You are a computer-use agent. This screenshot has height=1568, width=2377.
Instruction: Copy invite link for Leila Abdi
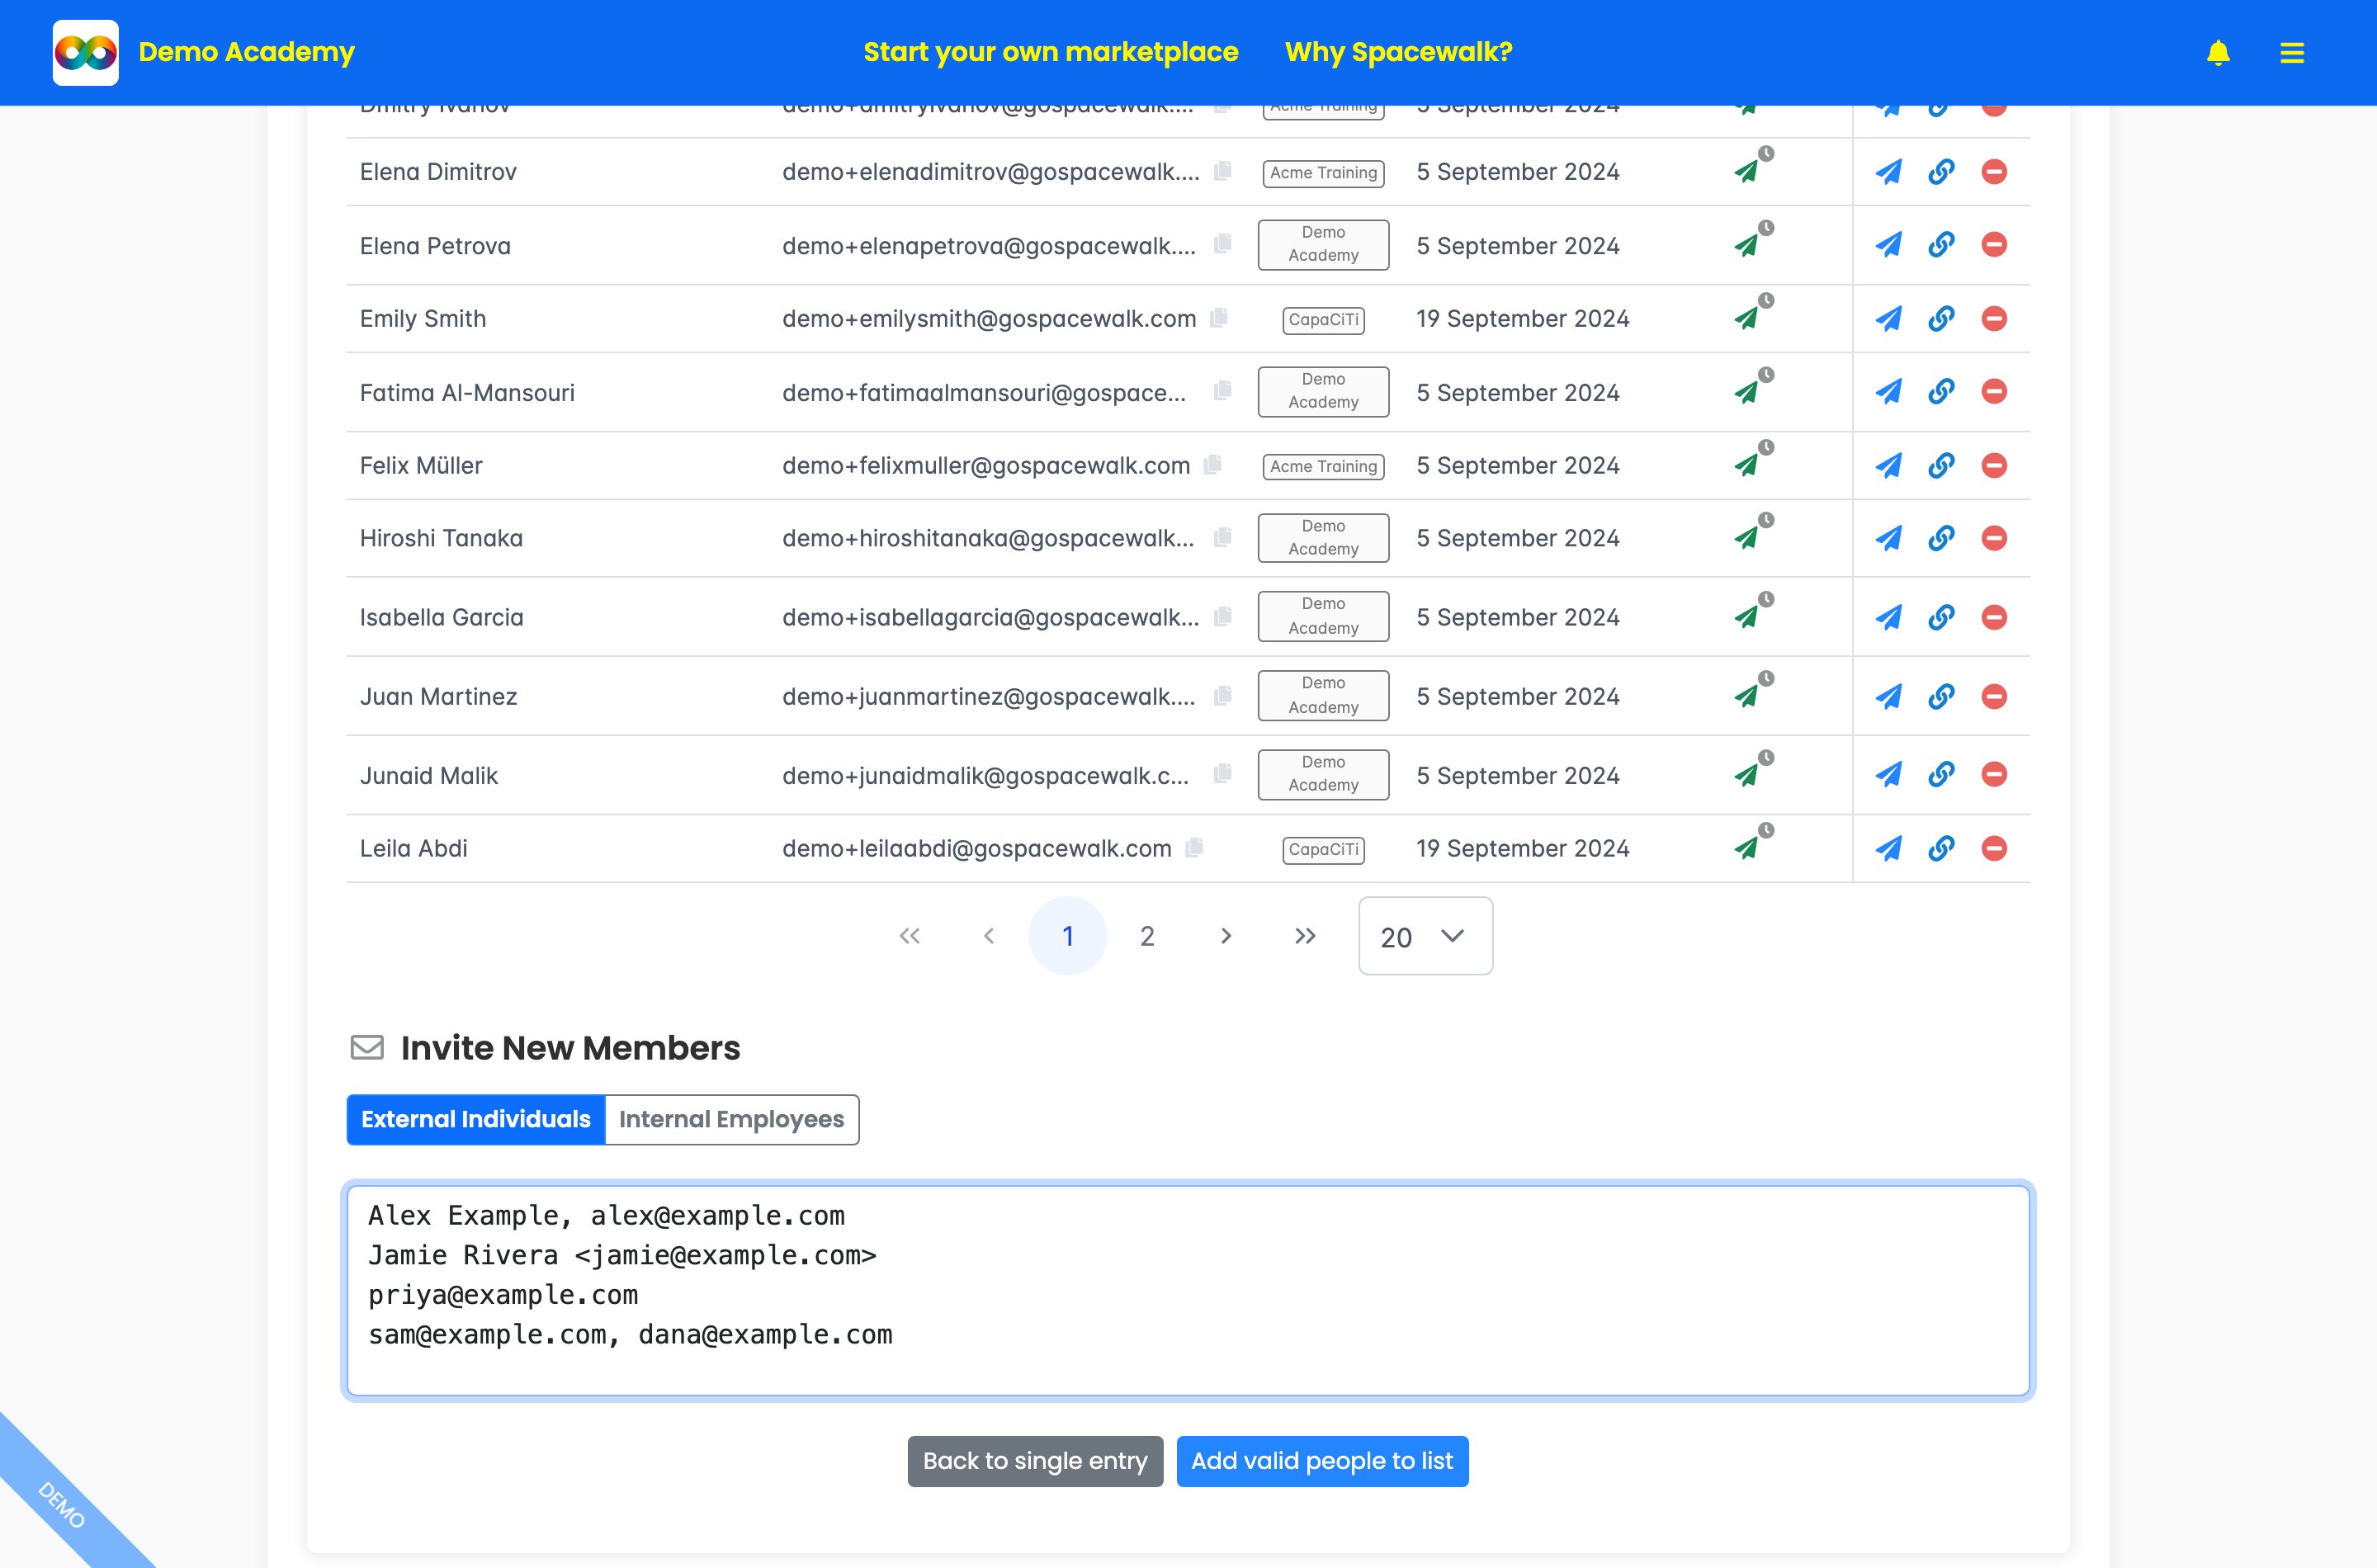(1941, 849)
